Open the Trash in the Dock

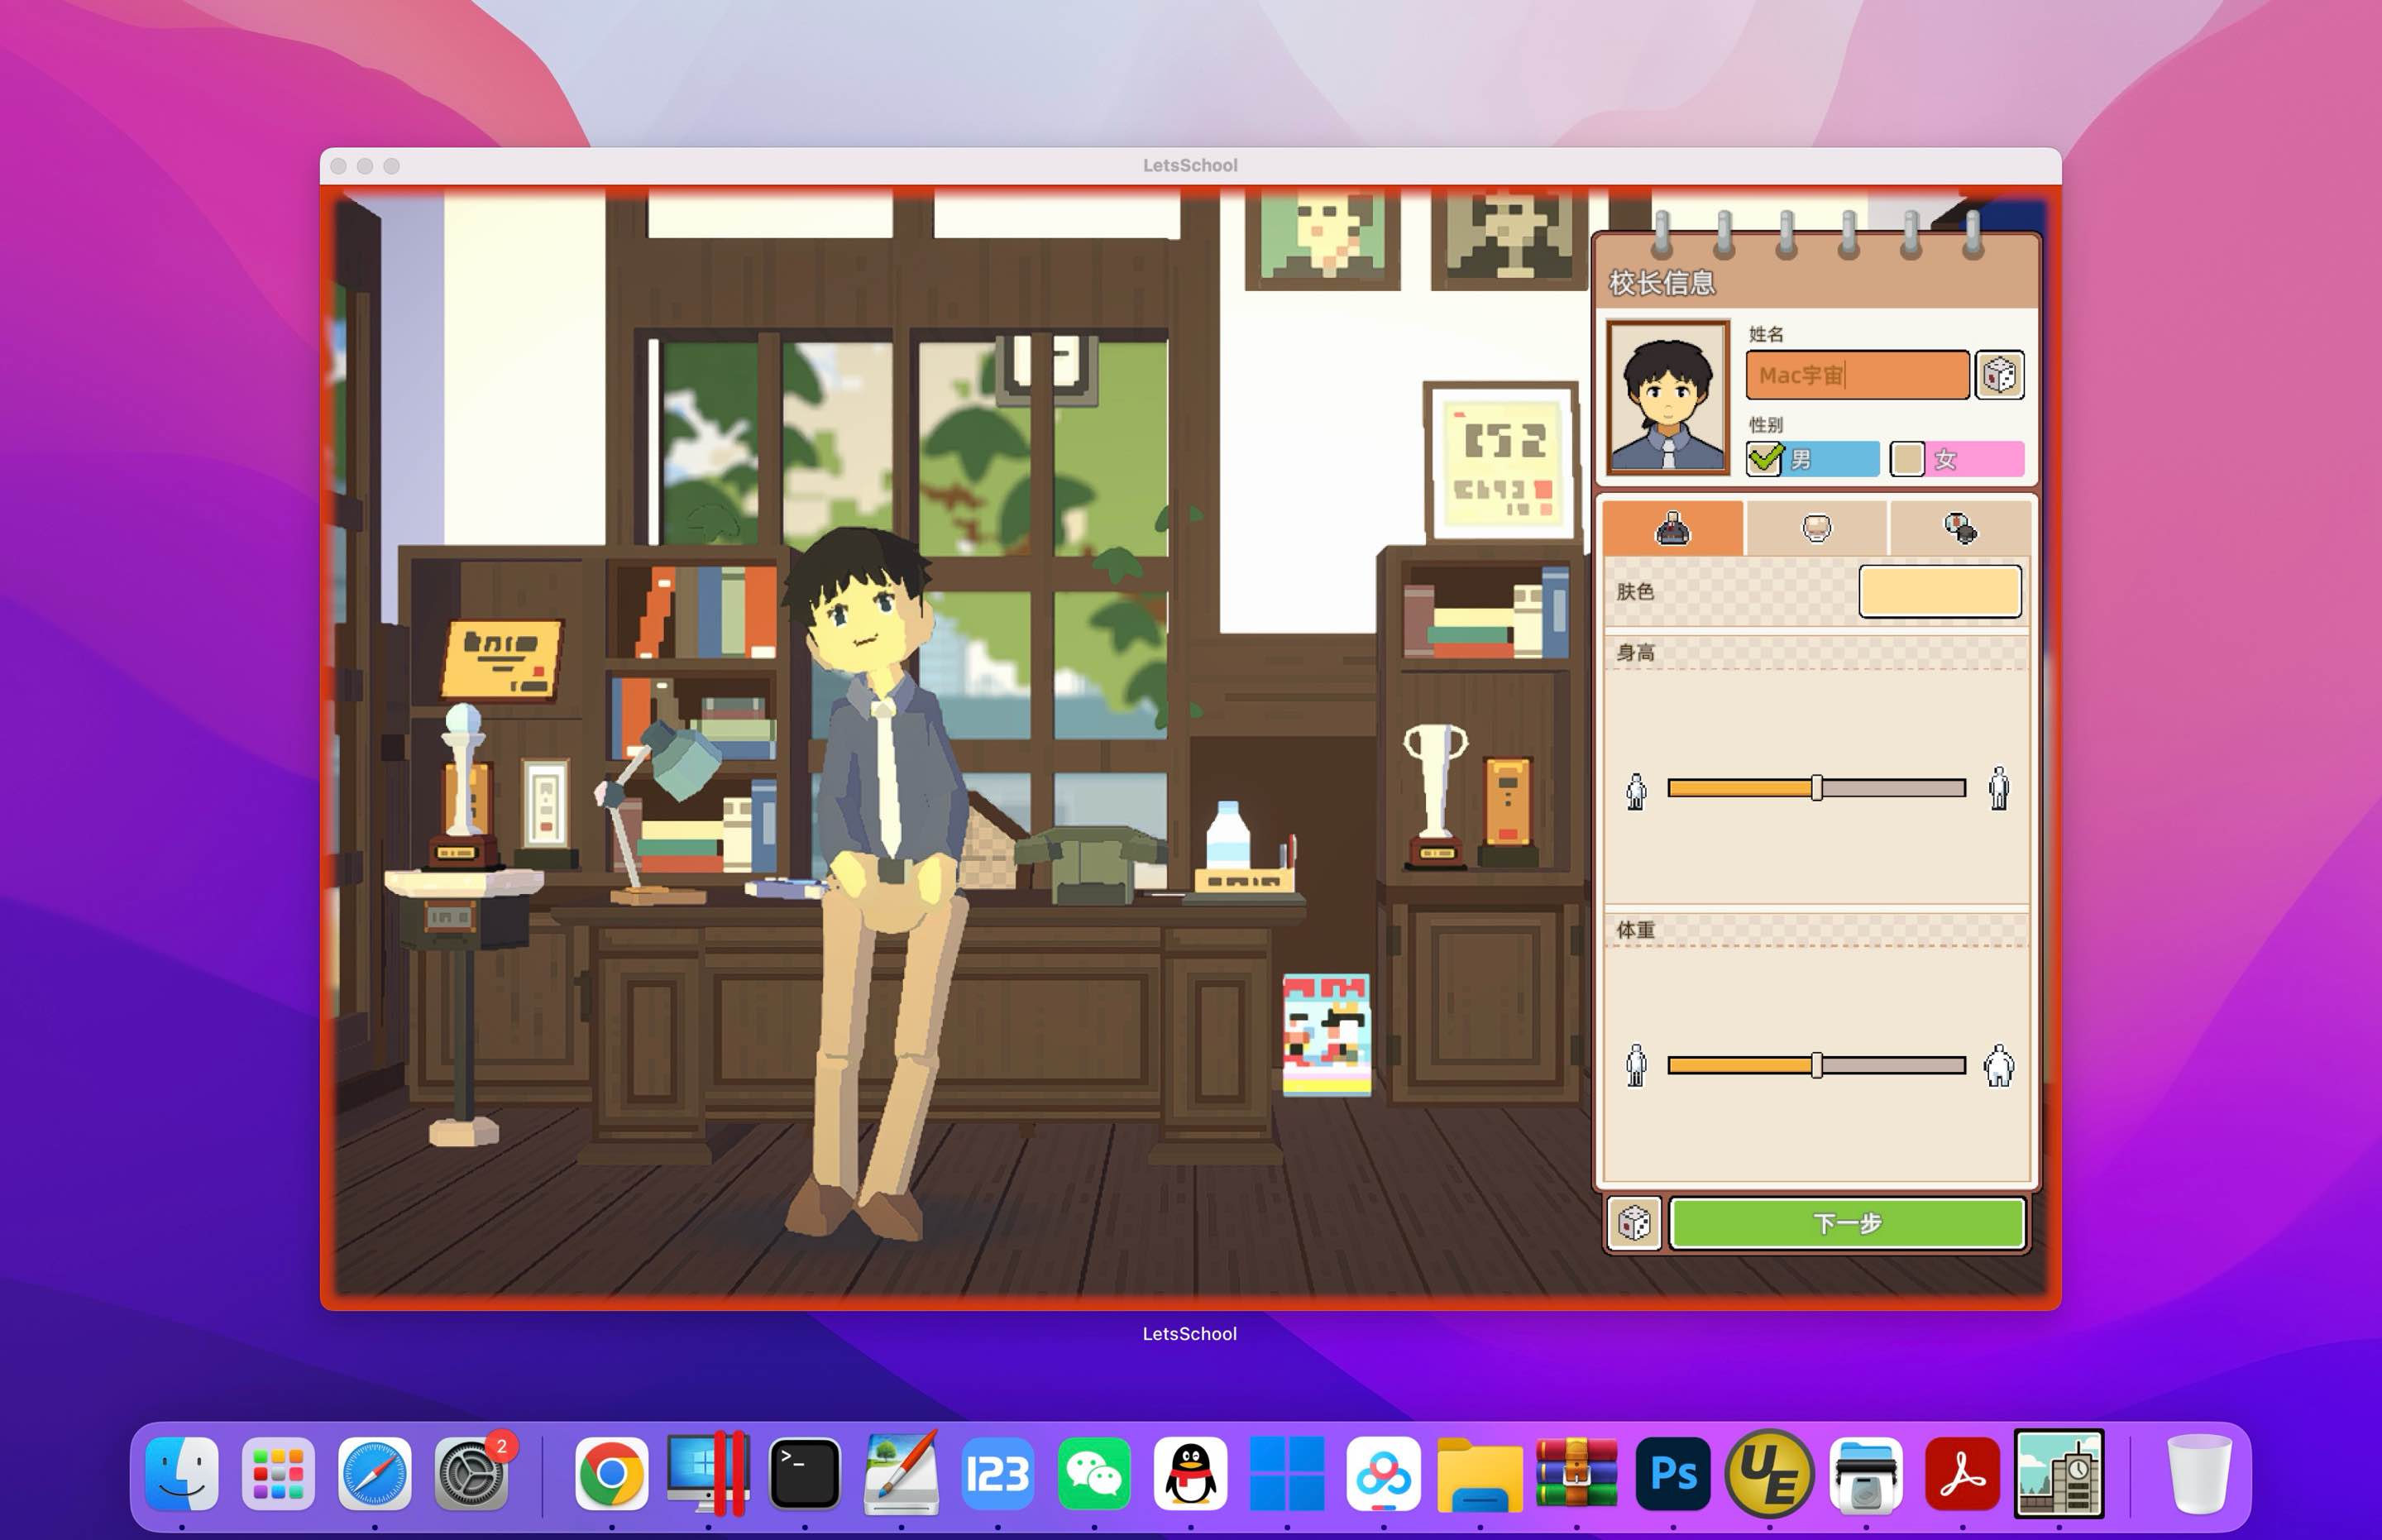tap(2199, 1473)
